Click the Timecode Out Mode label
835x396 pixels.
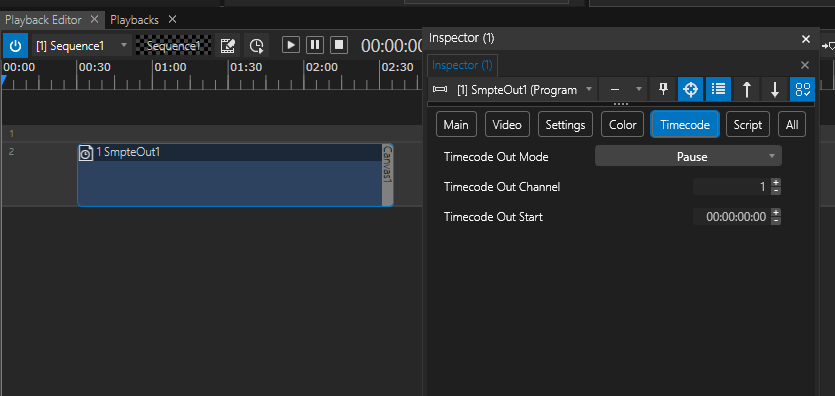(496, 157)
